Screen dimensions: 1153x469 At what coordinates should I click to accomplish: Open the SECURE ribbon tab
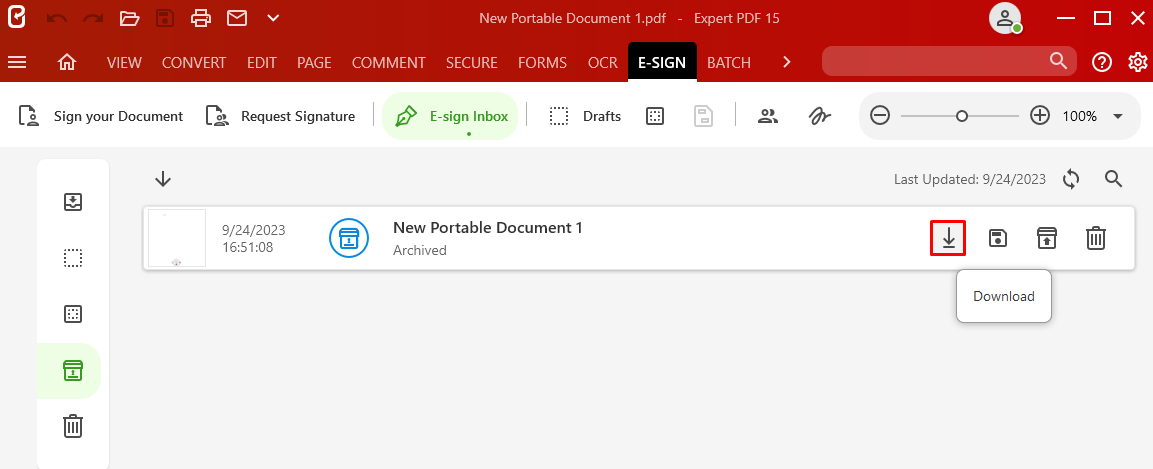tap(472, 62)
